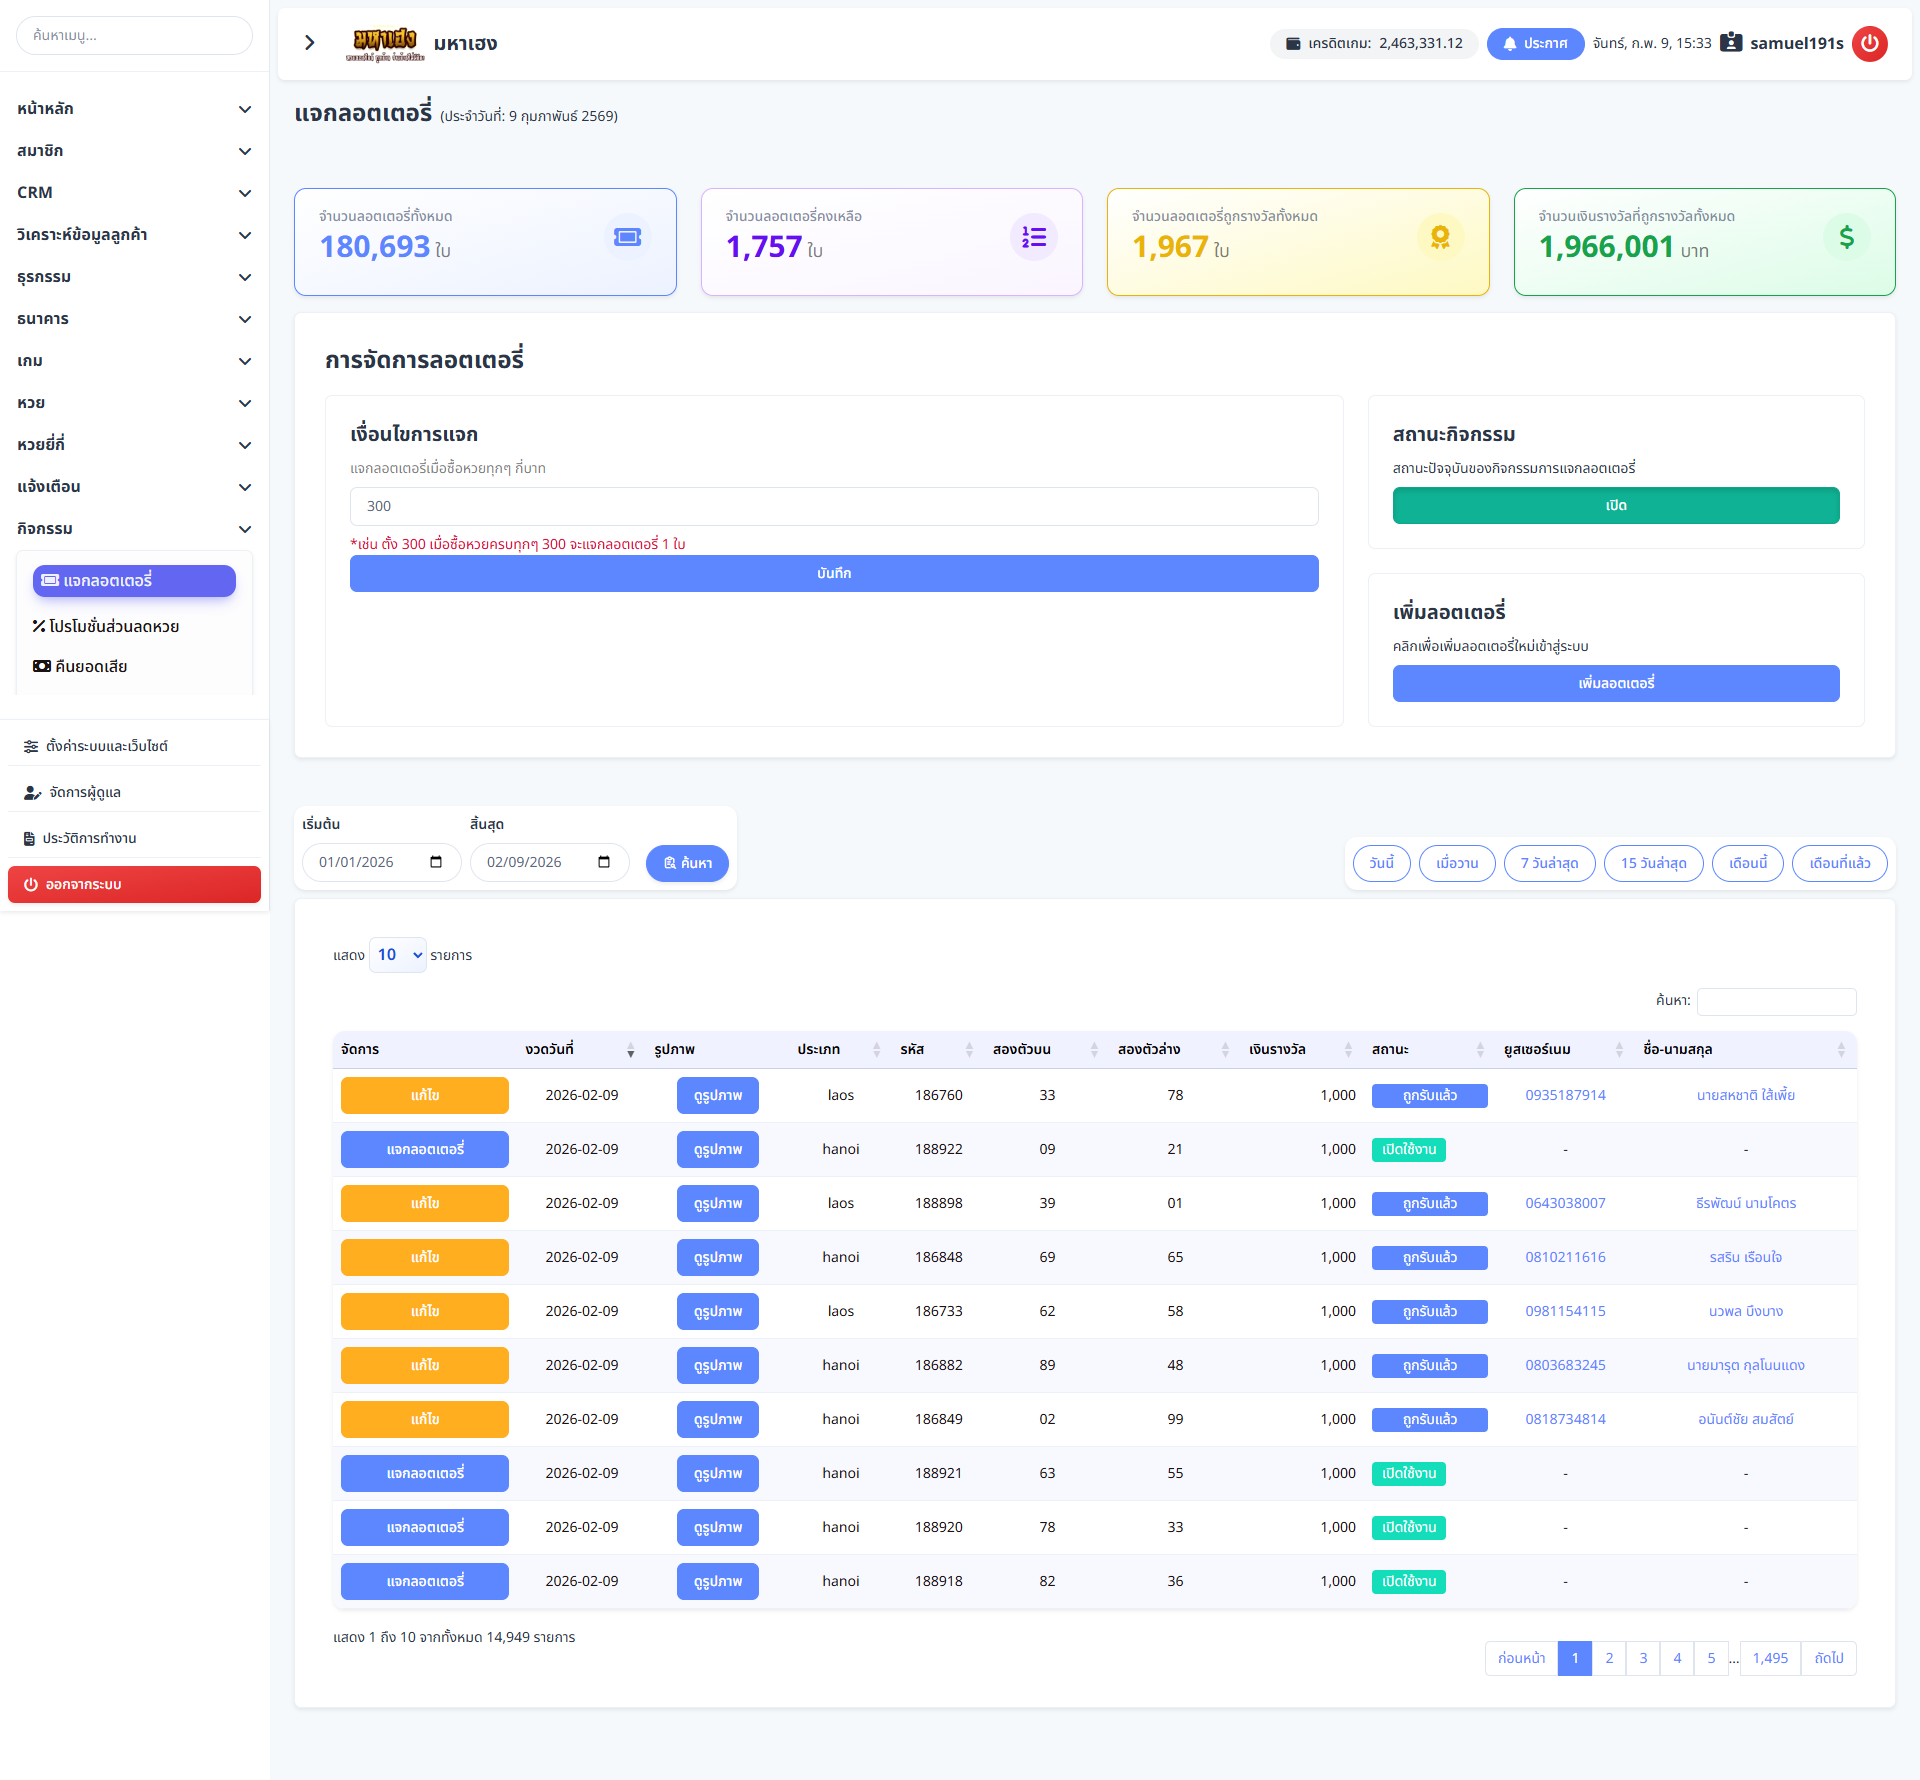The image size is (1920, 1780).
Task: Click the sidebar expand arrow icon
Action: (x=310, y=43)
